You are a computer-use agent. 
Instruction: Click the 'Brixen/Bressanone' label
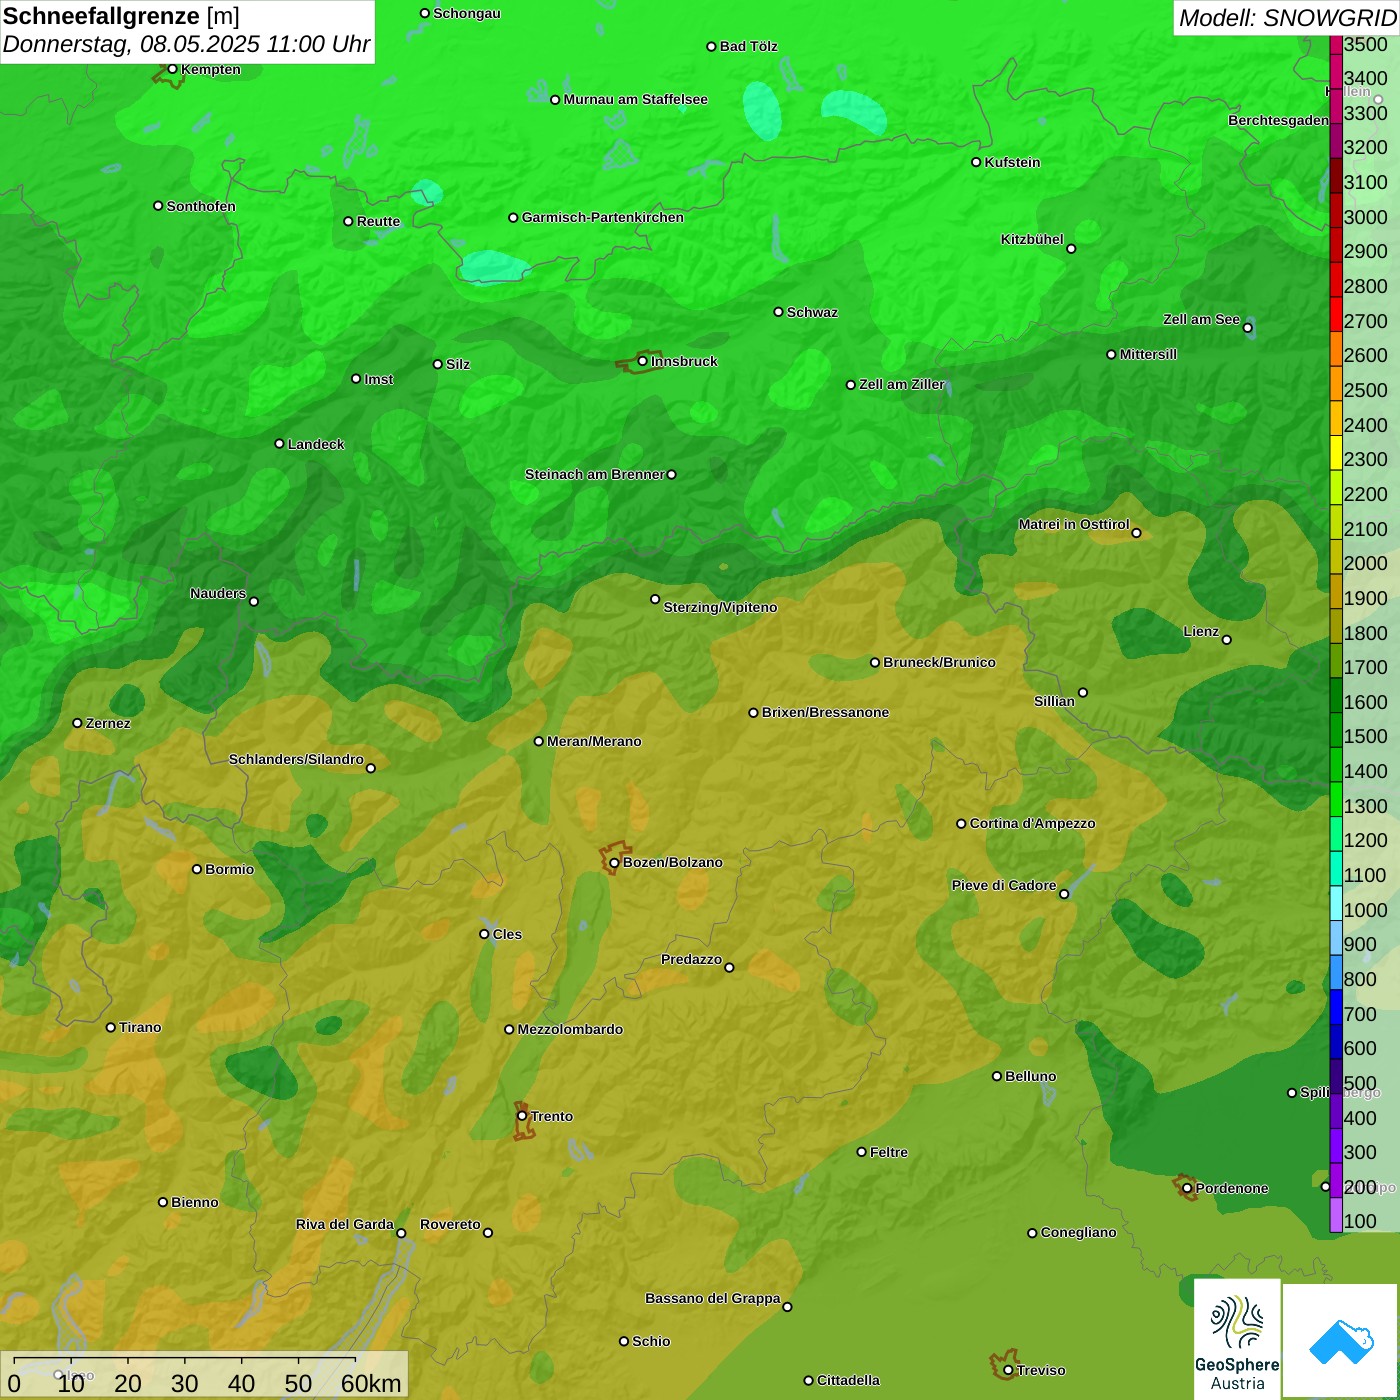tap(825, 712)
